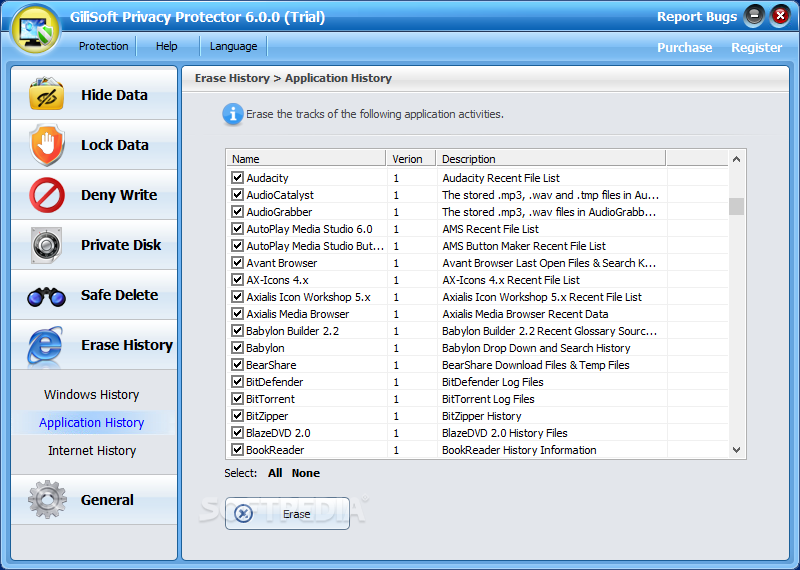The image size is (800, 570).
Task: Click the blue info icon
Action: click(x=233, y=114)
